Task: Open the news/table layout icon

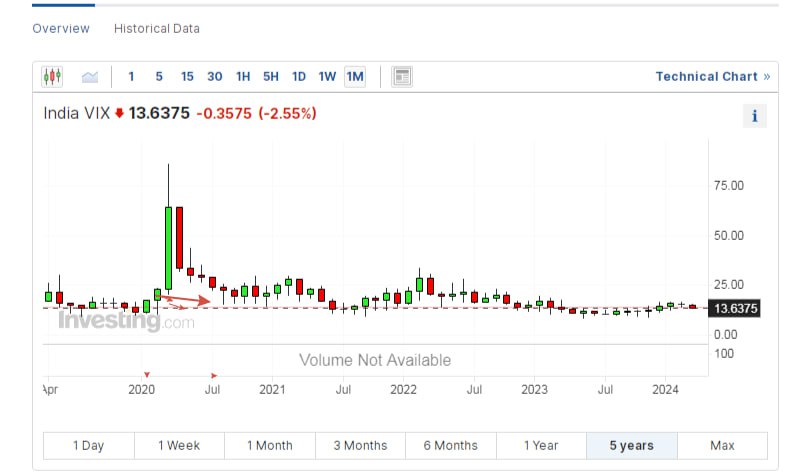Action: coord(402,77)
